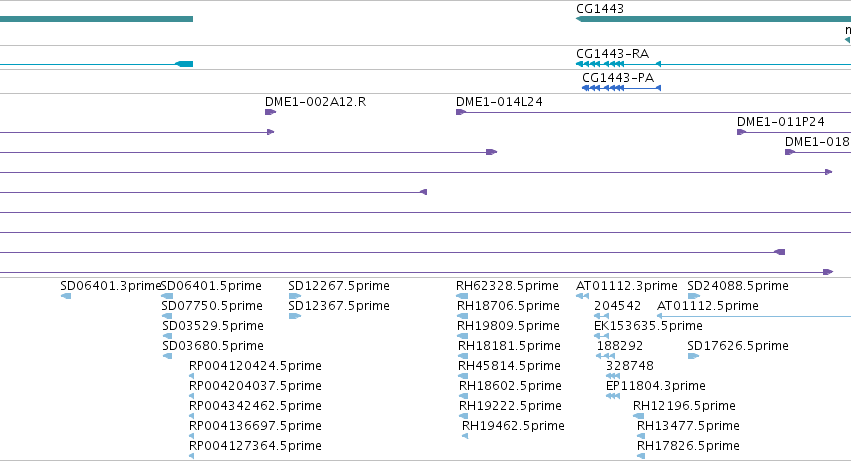
Task: Click the EP11804.3prime label
Action: (656, 386)
